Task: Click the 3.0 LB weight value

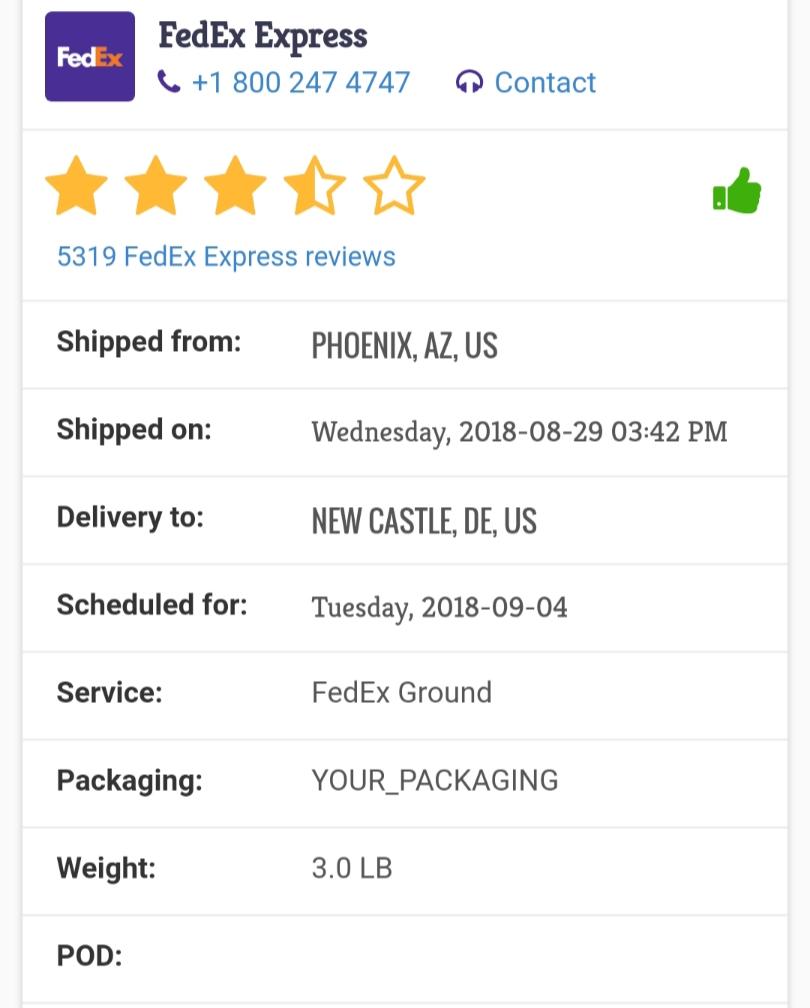Action: coord(352,867)
